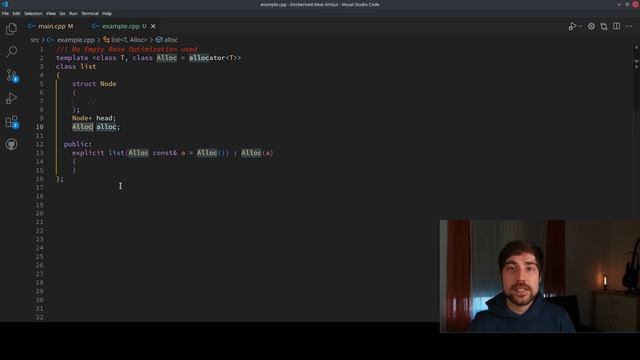Switch to the example.cpp tab
Image resolution: width=640 pixels, height=360 pixels.
click(x=121, y=26)
